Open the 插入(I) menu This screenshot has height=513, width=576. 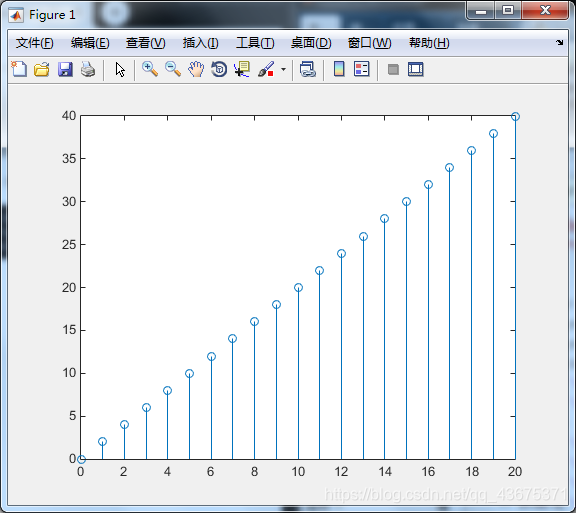pos(201,43)
